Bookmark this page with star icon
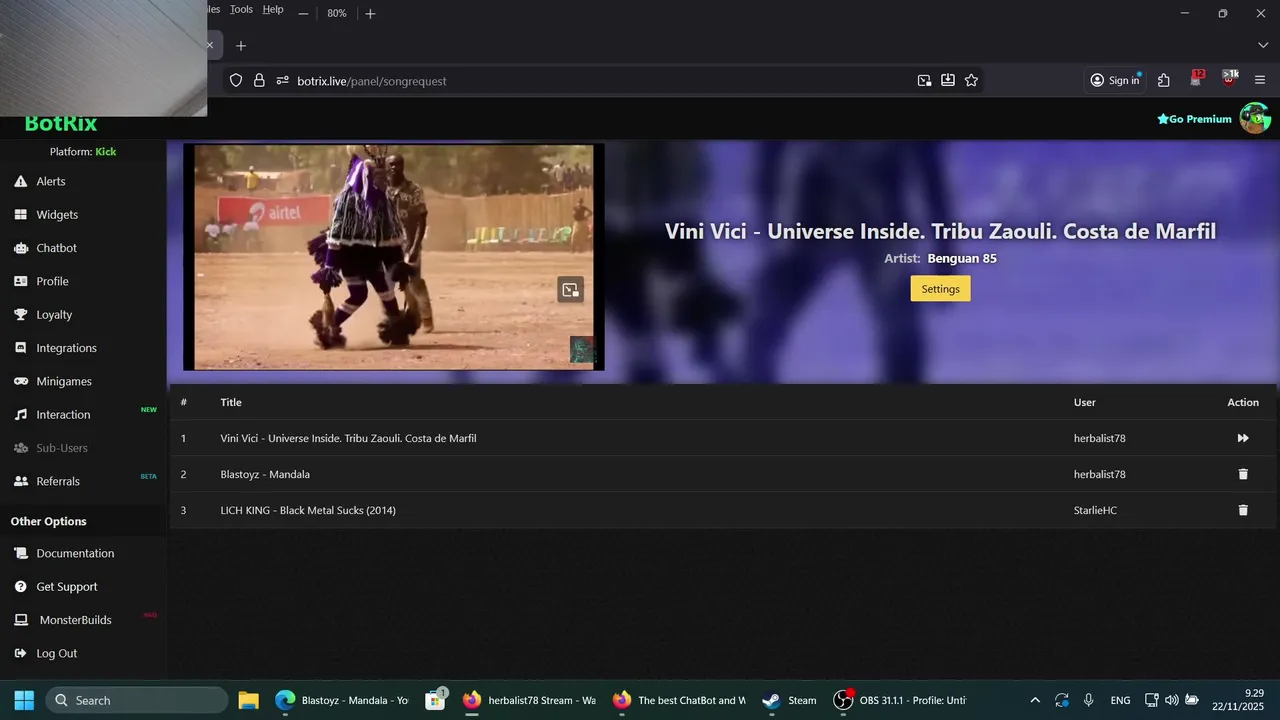Image resolution: width=1280 pixels, height=720 pixels. click(971, 80)
